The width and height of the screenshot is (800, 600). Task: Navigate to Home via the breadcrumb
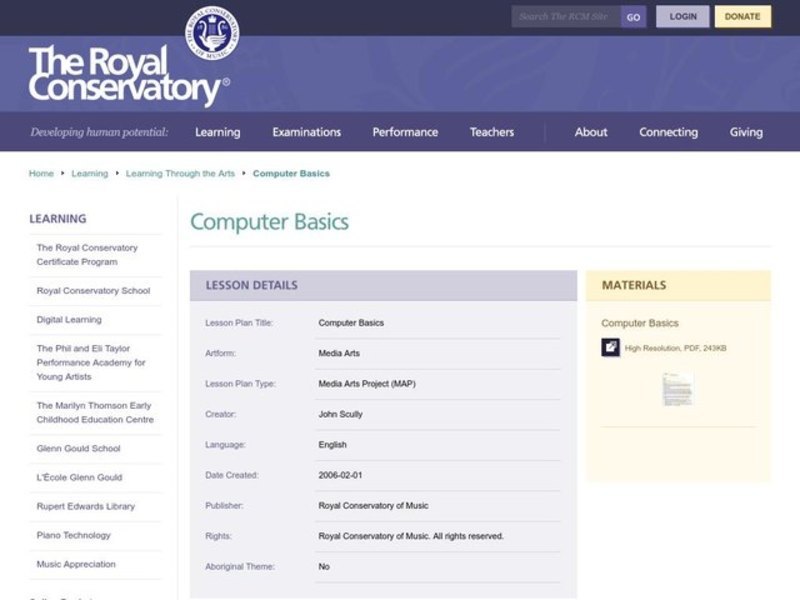coord(41,173)
